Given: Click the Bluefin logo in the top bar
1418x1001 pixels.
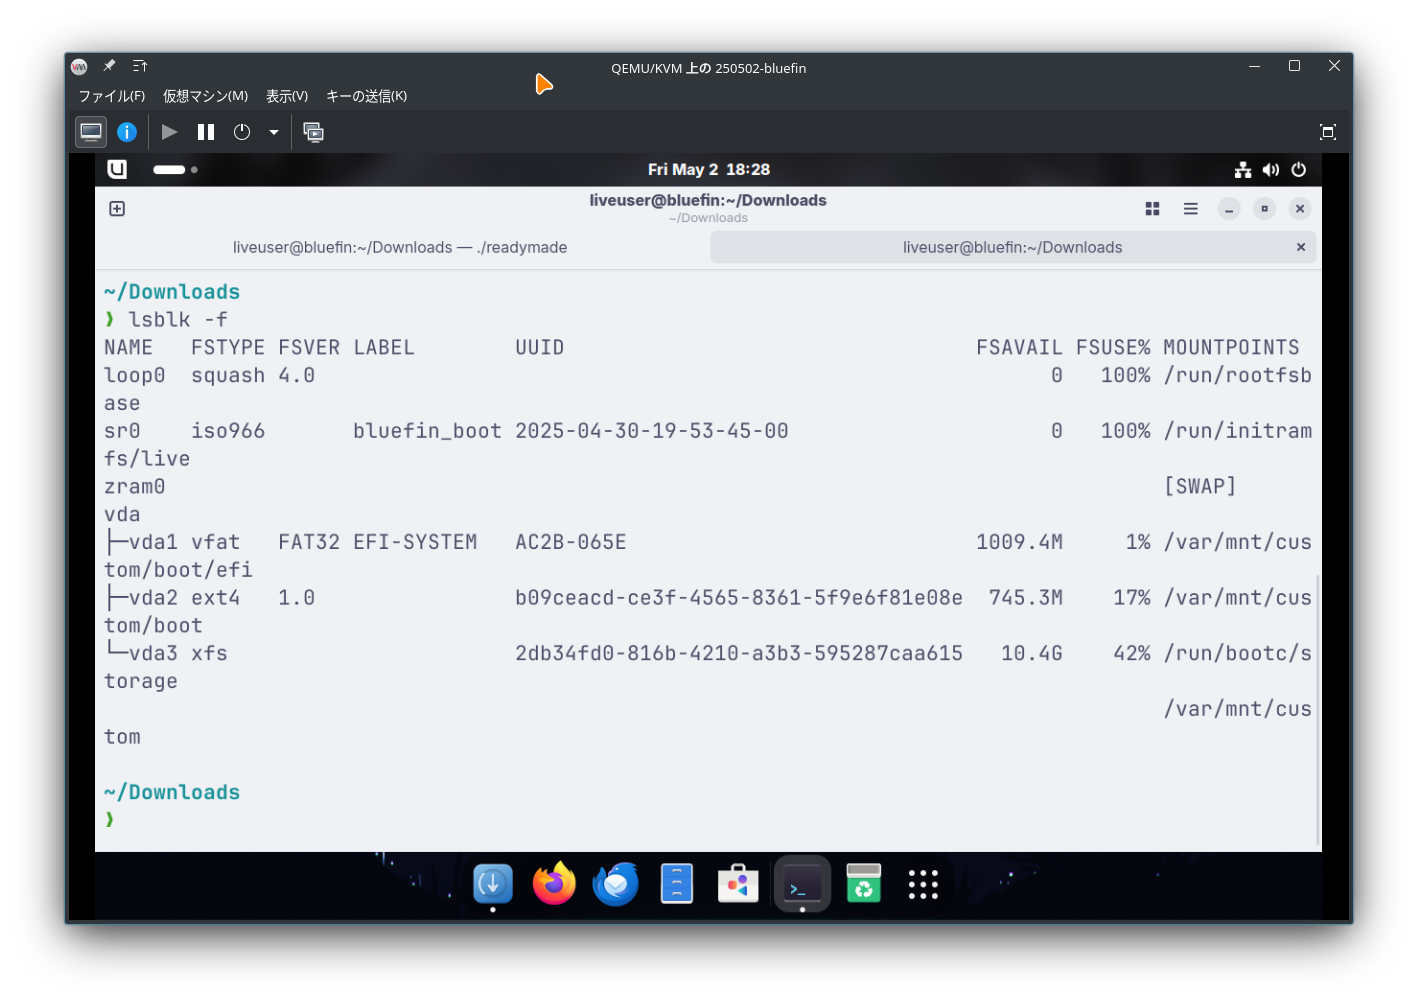Looking at the screenshot, I should click(117, 169).
